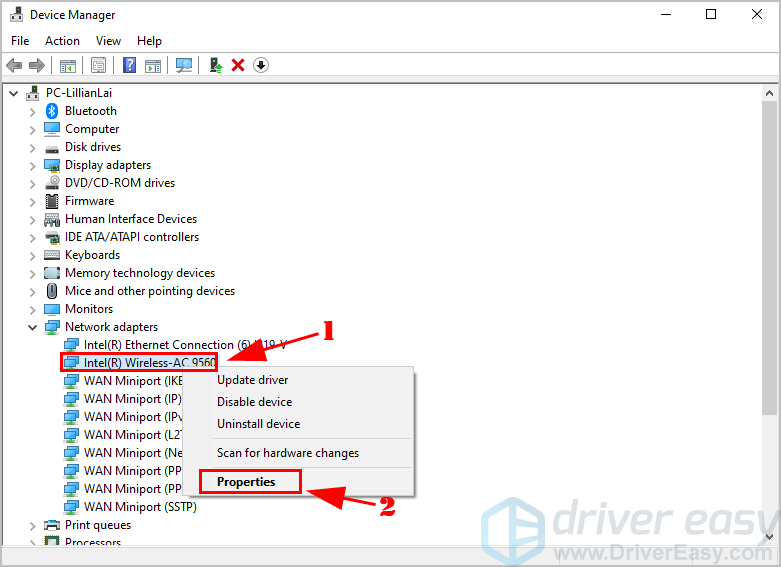Expand the Computer node chevron

(x=32, y=130)
